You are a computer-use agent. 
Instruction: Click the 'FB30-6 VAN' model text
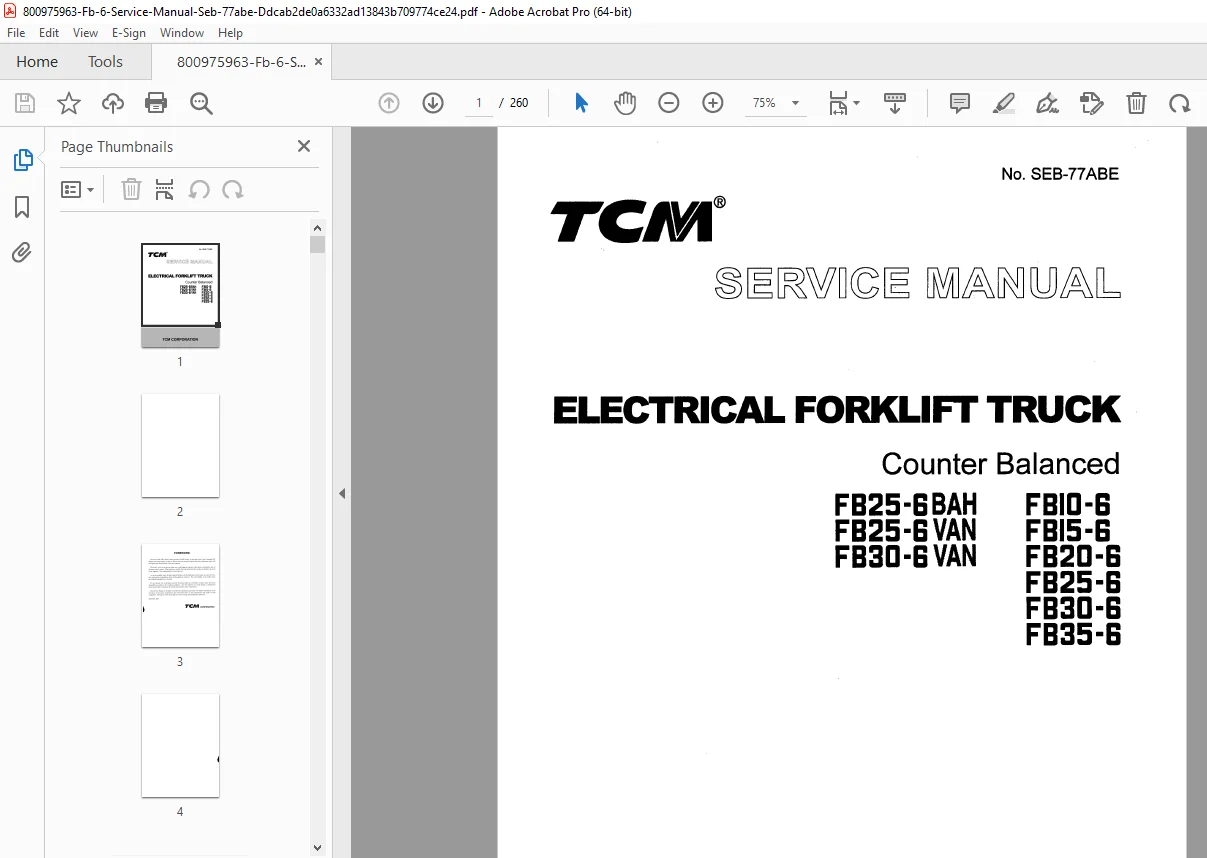point(906,556)
